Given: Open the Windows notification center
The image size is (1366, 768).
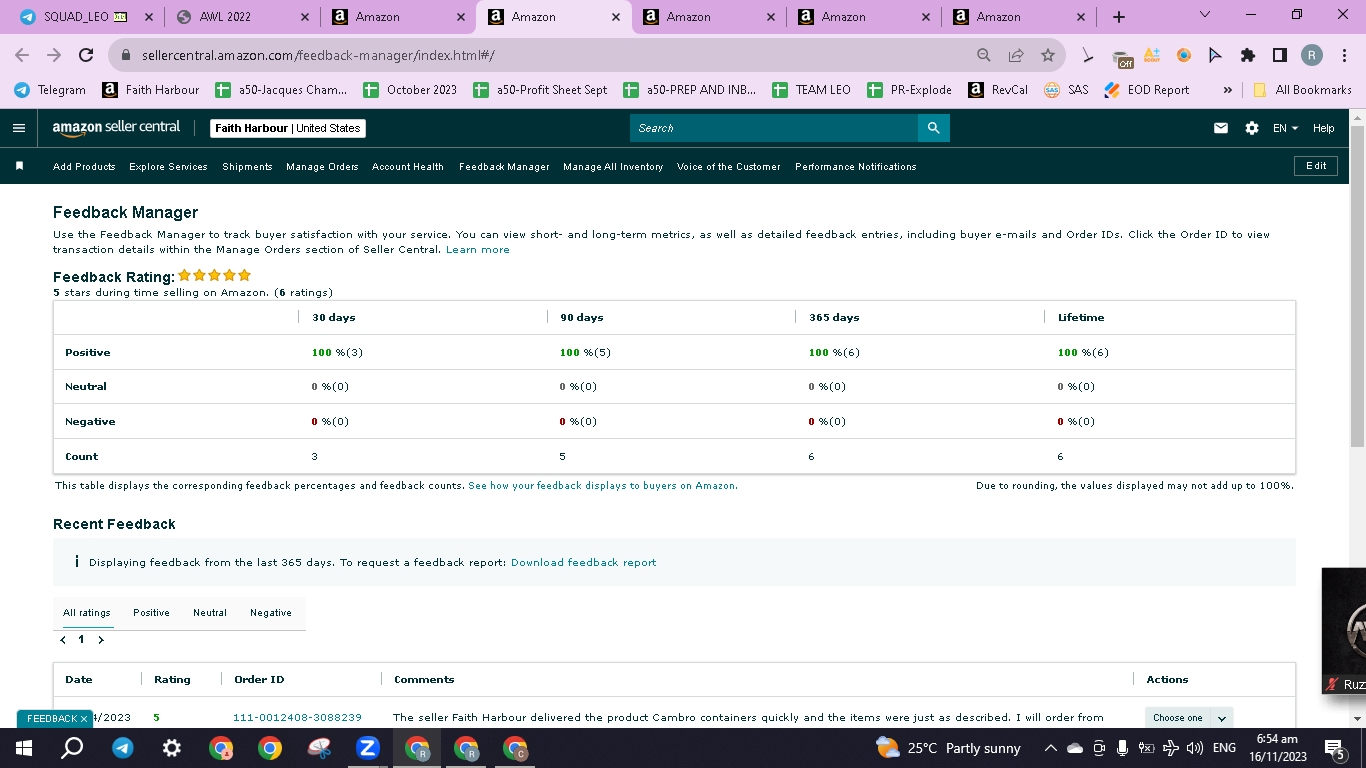Looking at the screenshot, I should pos(1333,748).
